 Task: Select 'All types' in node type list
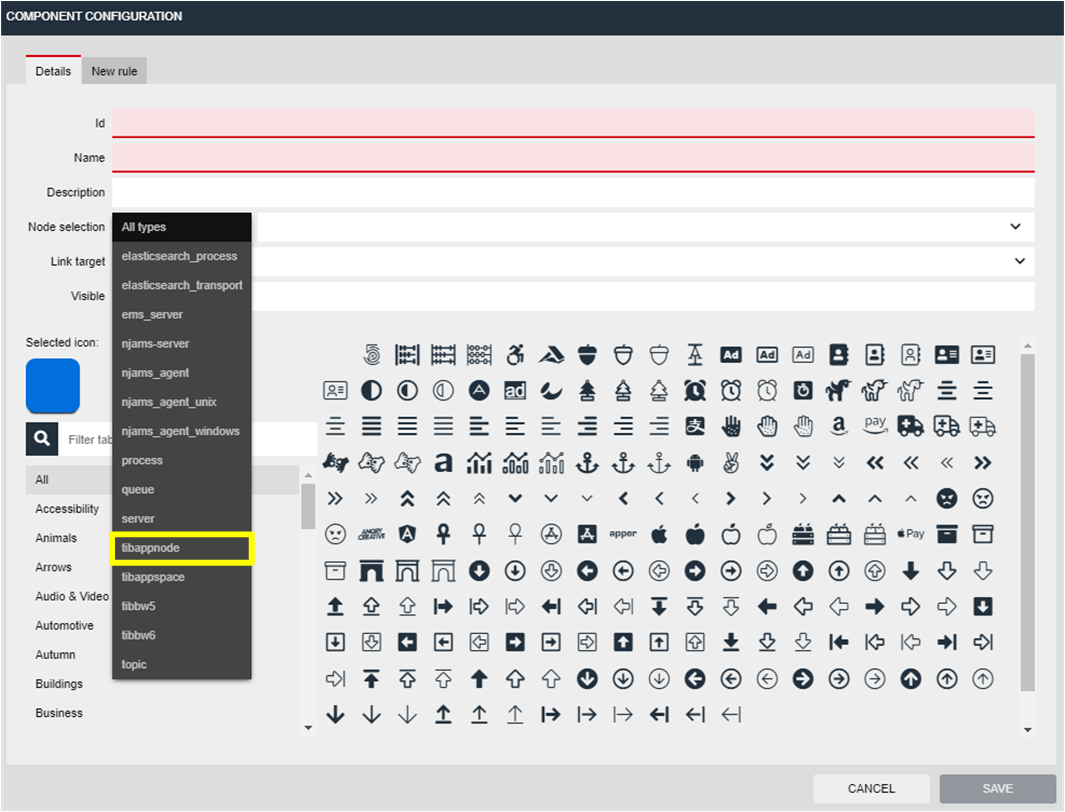tap(181, 227)
